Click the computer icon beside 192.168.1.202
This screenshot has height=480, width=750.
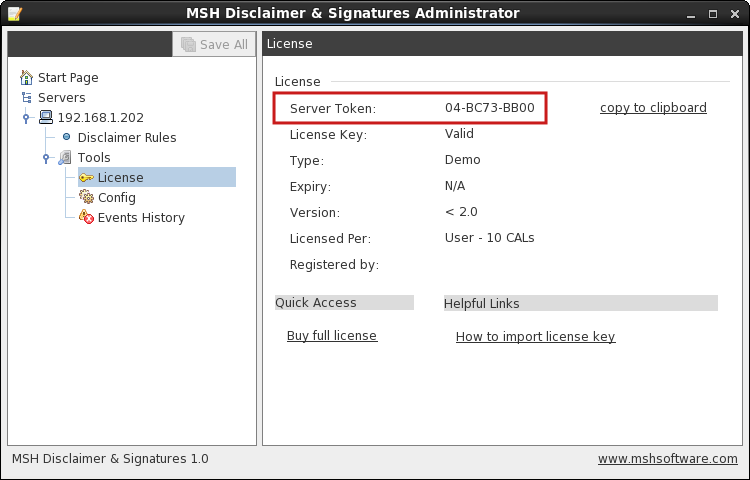(x=46, y=117)
